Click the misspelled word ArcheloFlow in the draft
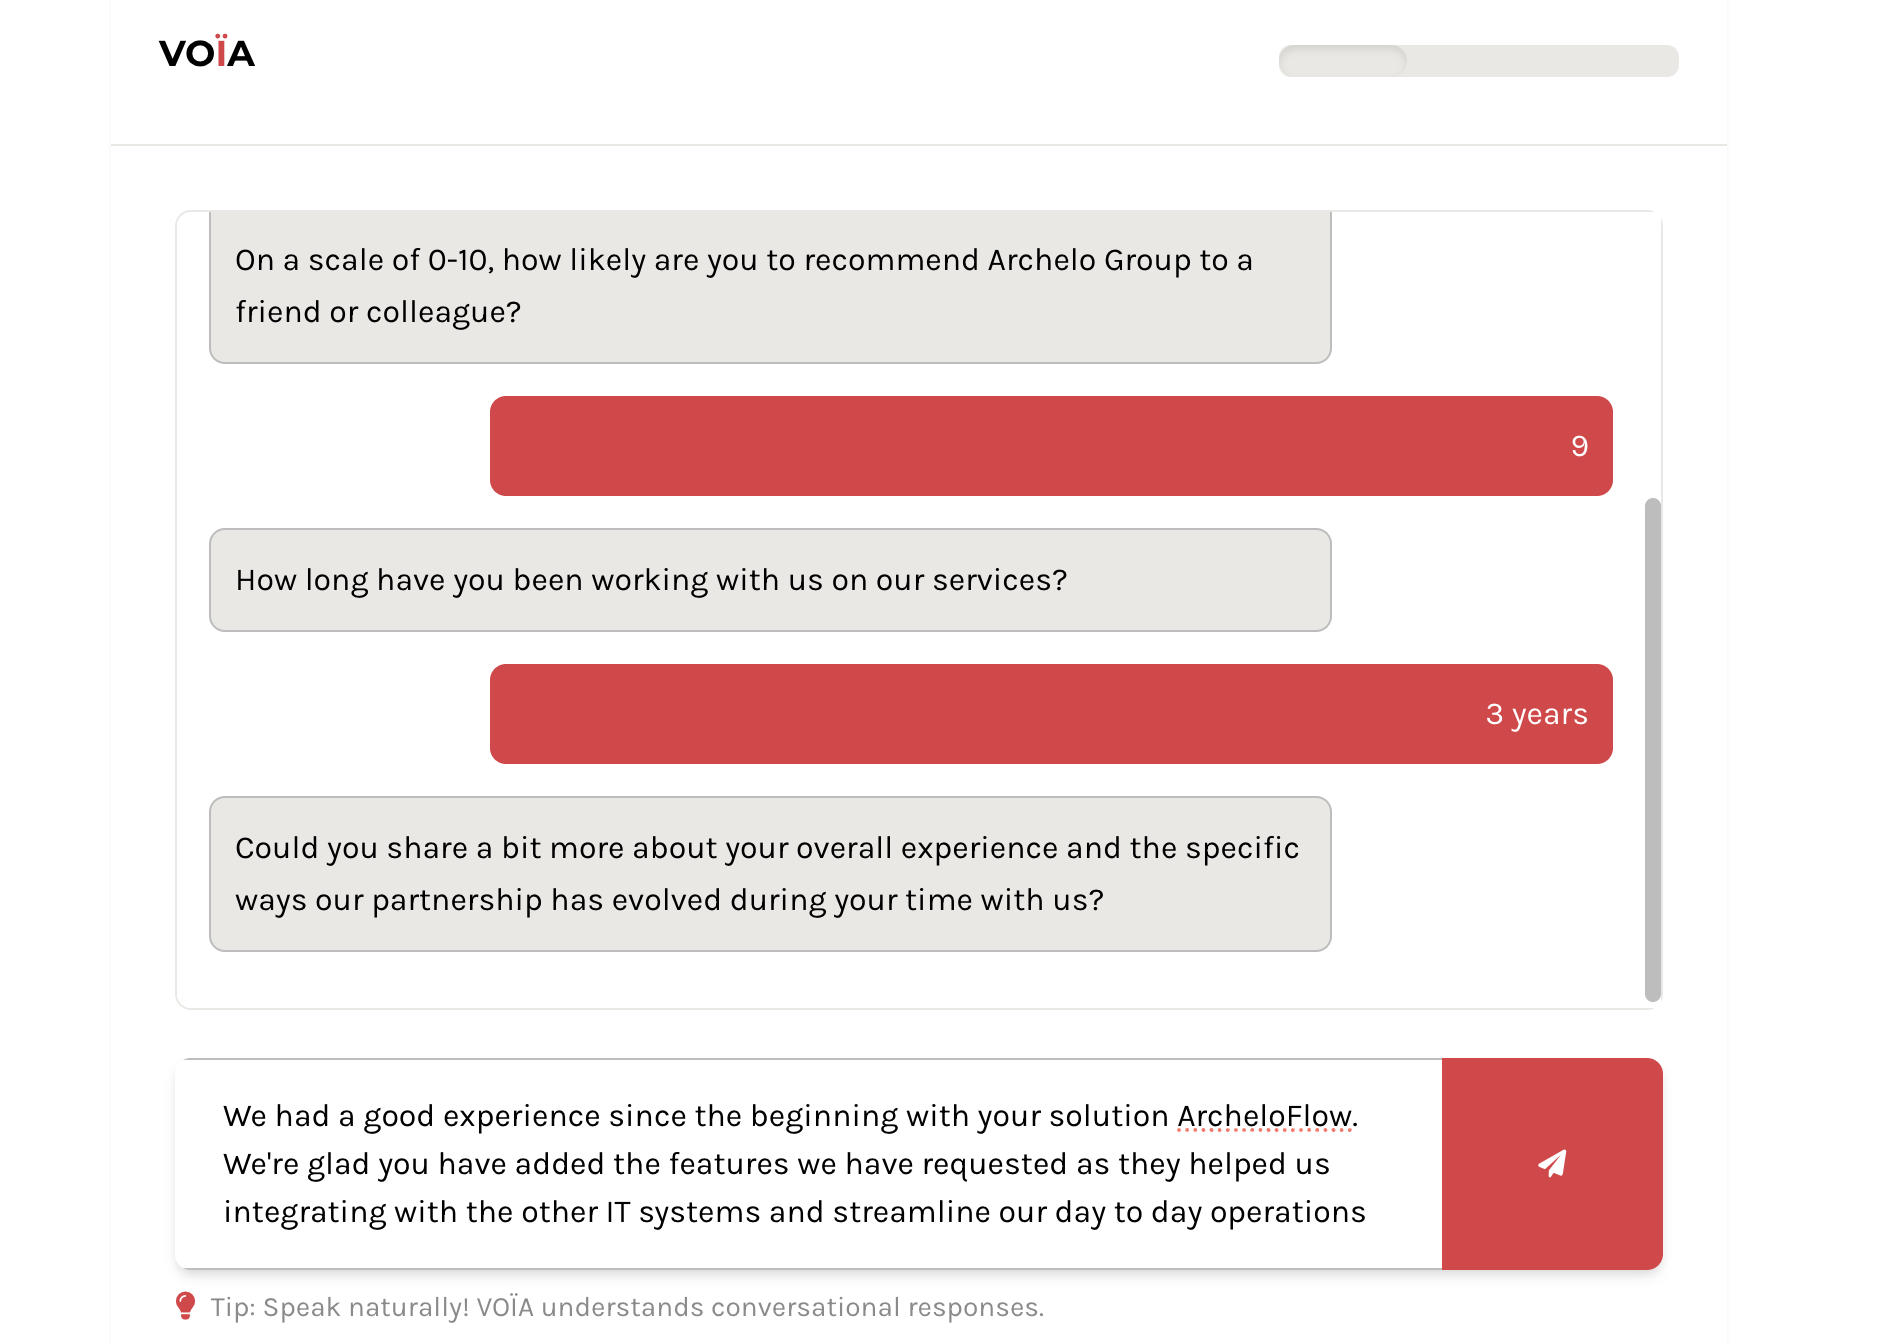The height and width of the screenshot is (1344, 1880). pyautogui.click(x=1264, y=1116)
